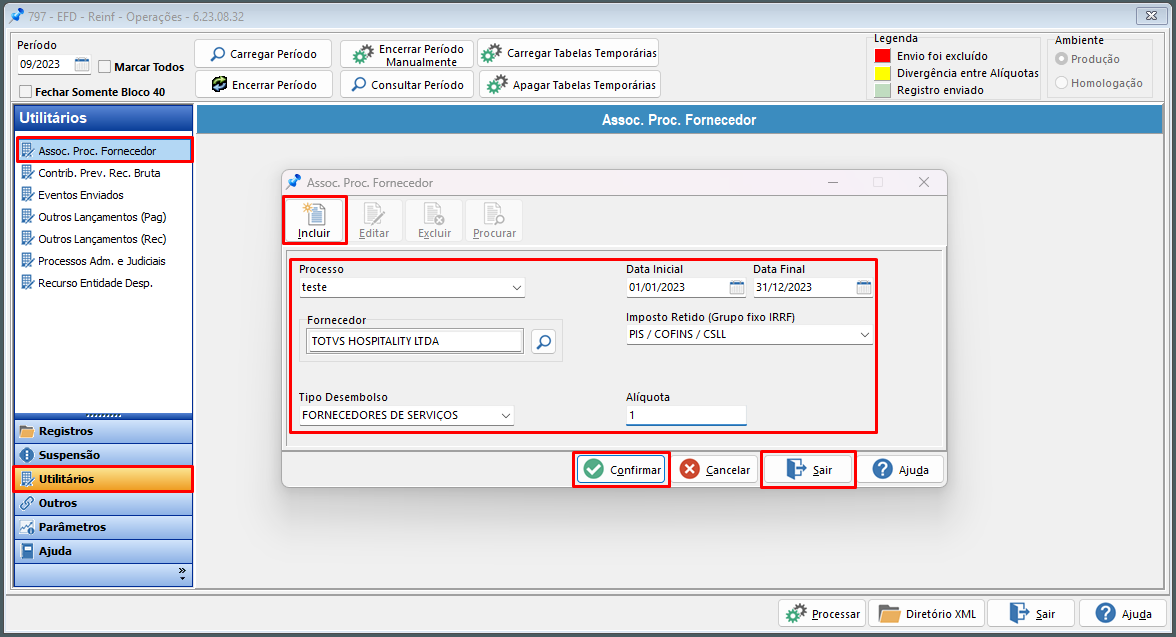
Task: Click the Incluir toolbar icon in dialog
Action: [x=314, y=215]
